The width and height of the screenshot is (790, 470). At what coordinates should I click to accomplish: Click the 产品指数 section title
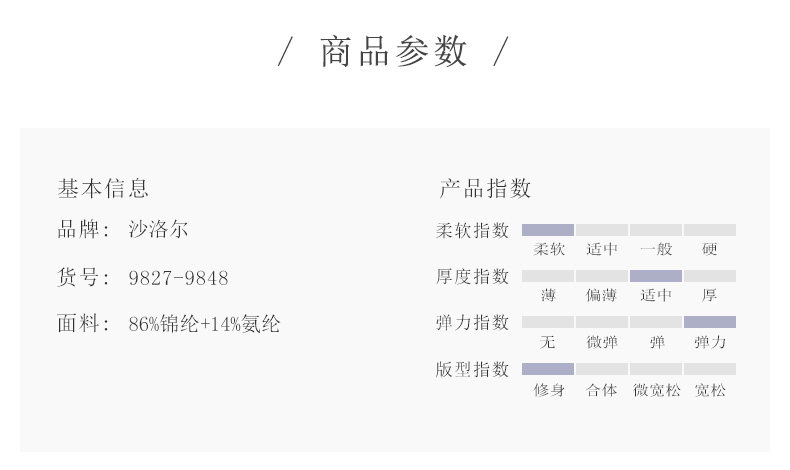point(485,189)
